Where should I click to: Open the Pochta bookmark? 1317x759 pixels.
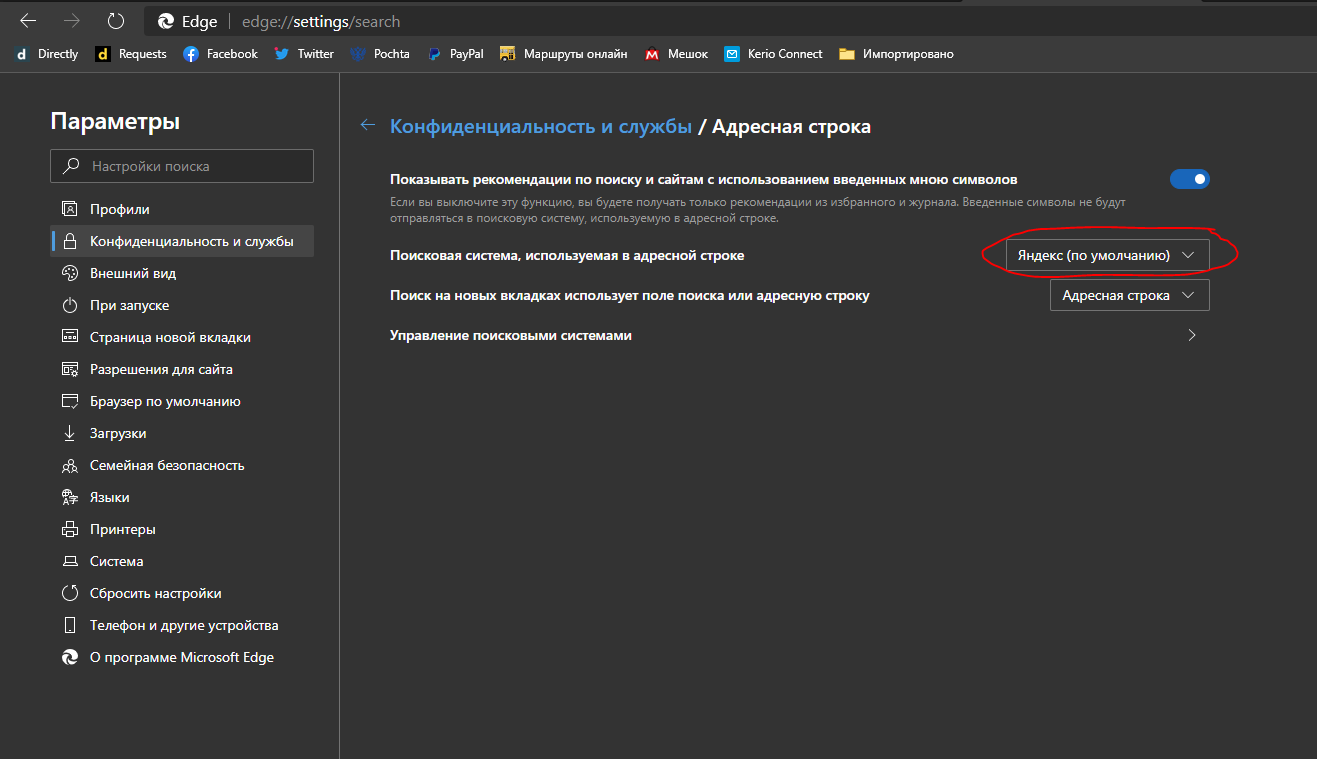tap(380, 54)
